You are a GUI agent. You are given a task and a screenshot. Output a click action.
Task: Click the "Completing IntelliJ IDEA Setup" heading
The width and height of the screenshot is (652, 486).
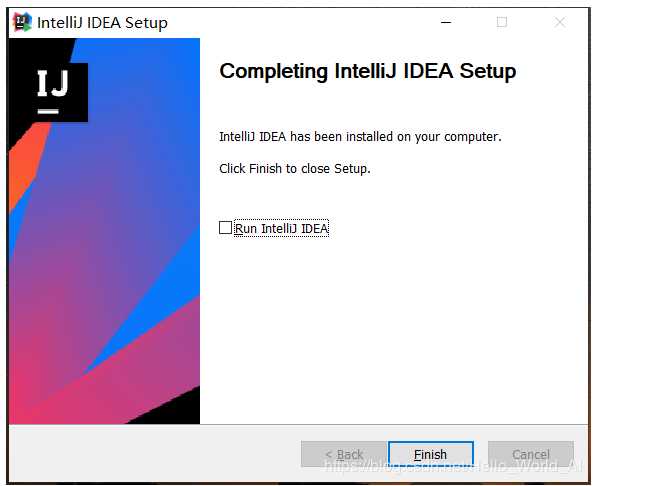click(367, 71)
